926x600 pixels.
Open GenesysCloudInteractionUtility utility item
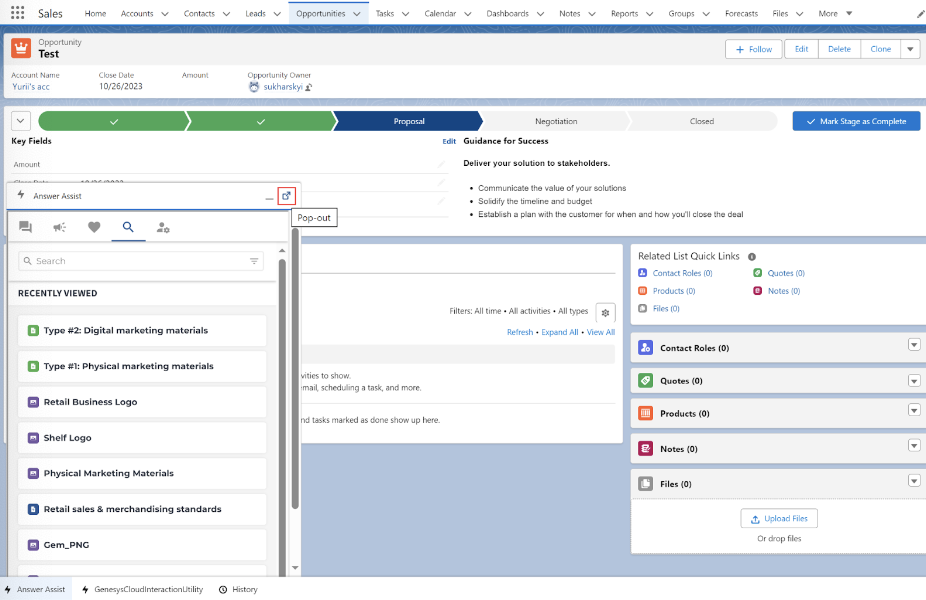142,589
